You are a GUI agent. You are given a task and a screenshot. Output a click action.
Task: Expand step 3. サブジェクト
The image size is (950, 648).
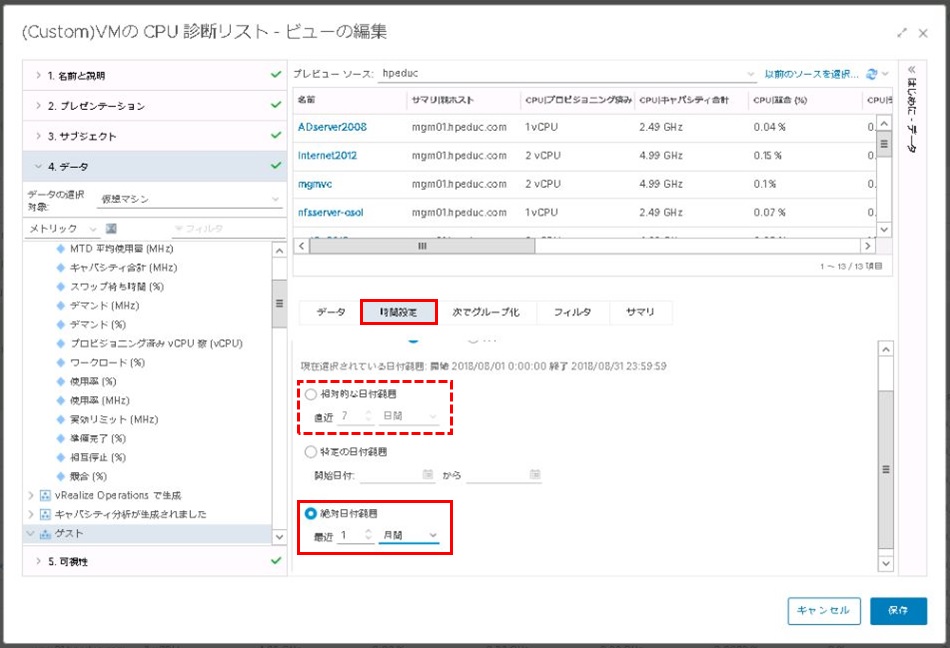click(x=154, y=136)
